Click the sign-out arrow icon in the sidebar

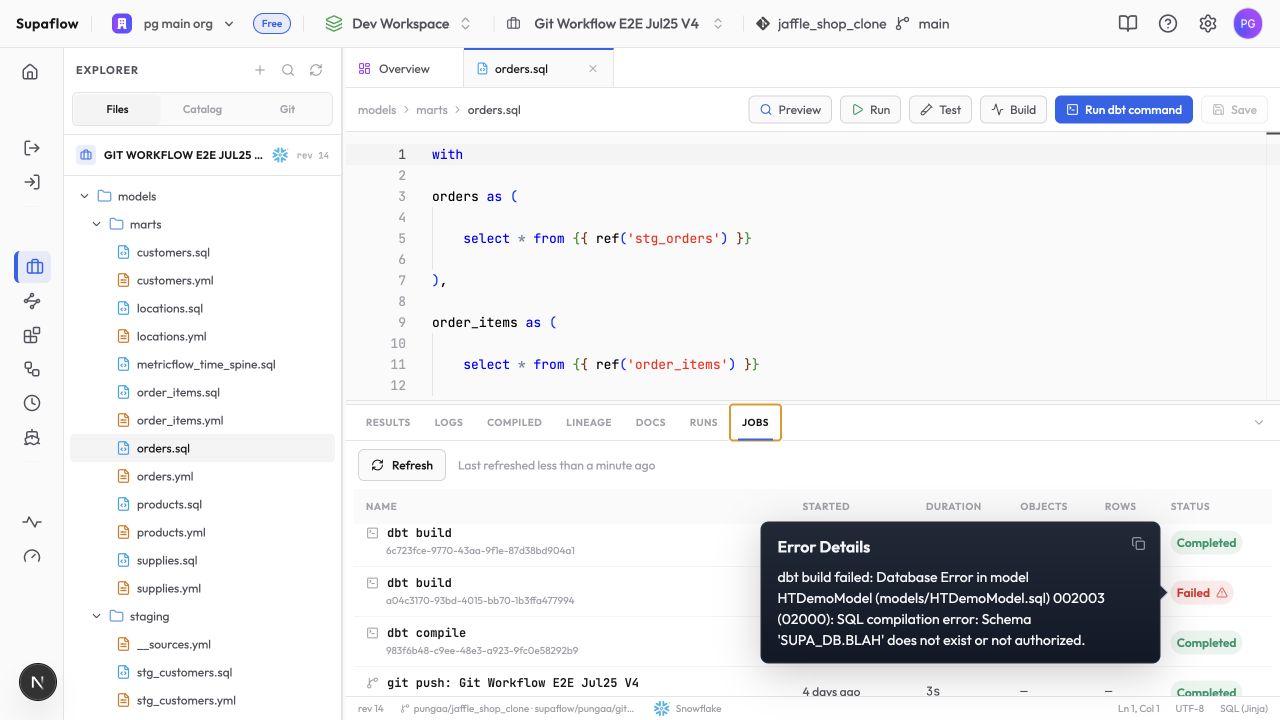(31, 148)
